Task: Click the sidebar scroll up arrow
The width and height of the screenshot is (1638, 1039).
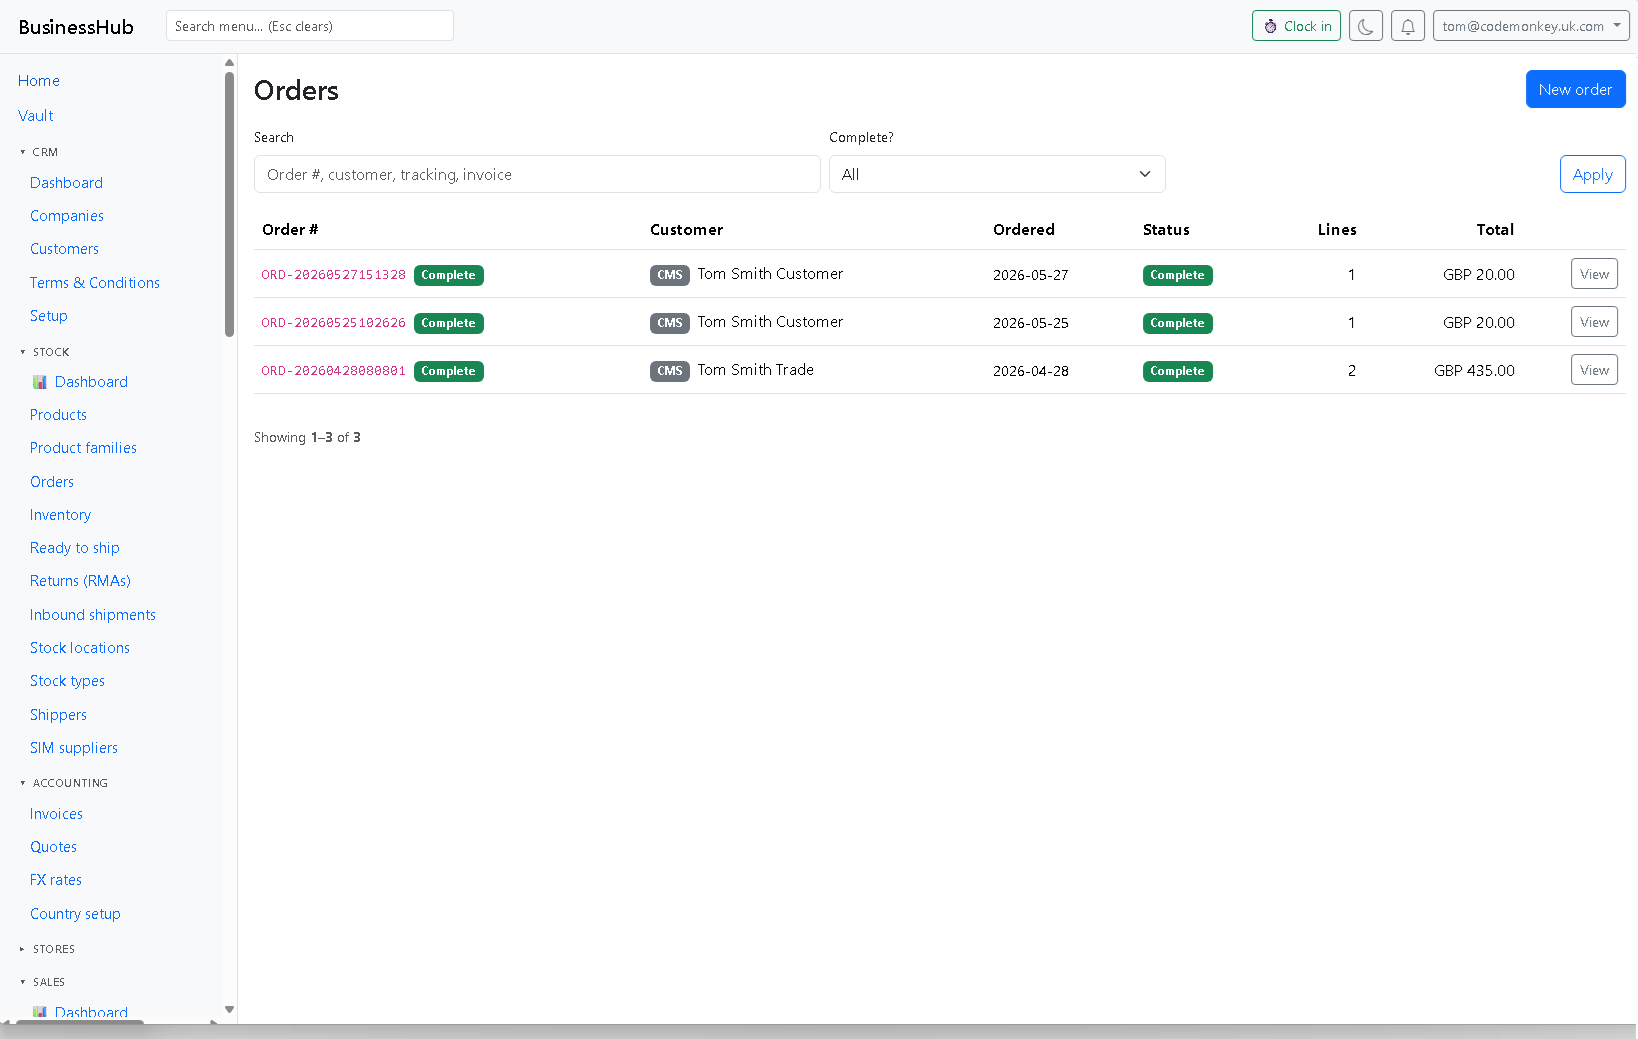Action: click(x=229, y=62)
